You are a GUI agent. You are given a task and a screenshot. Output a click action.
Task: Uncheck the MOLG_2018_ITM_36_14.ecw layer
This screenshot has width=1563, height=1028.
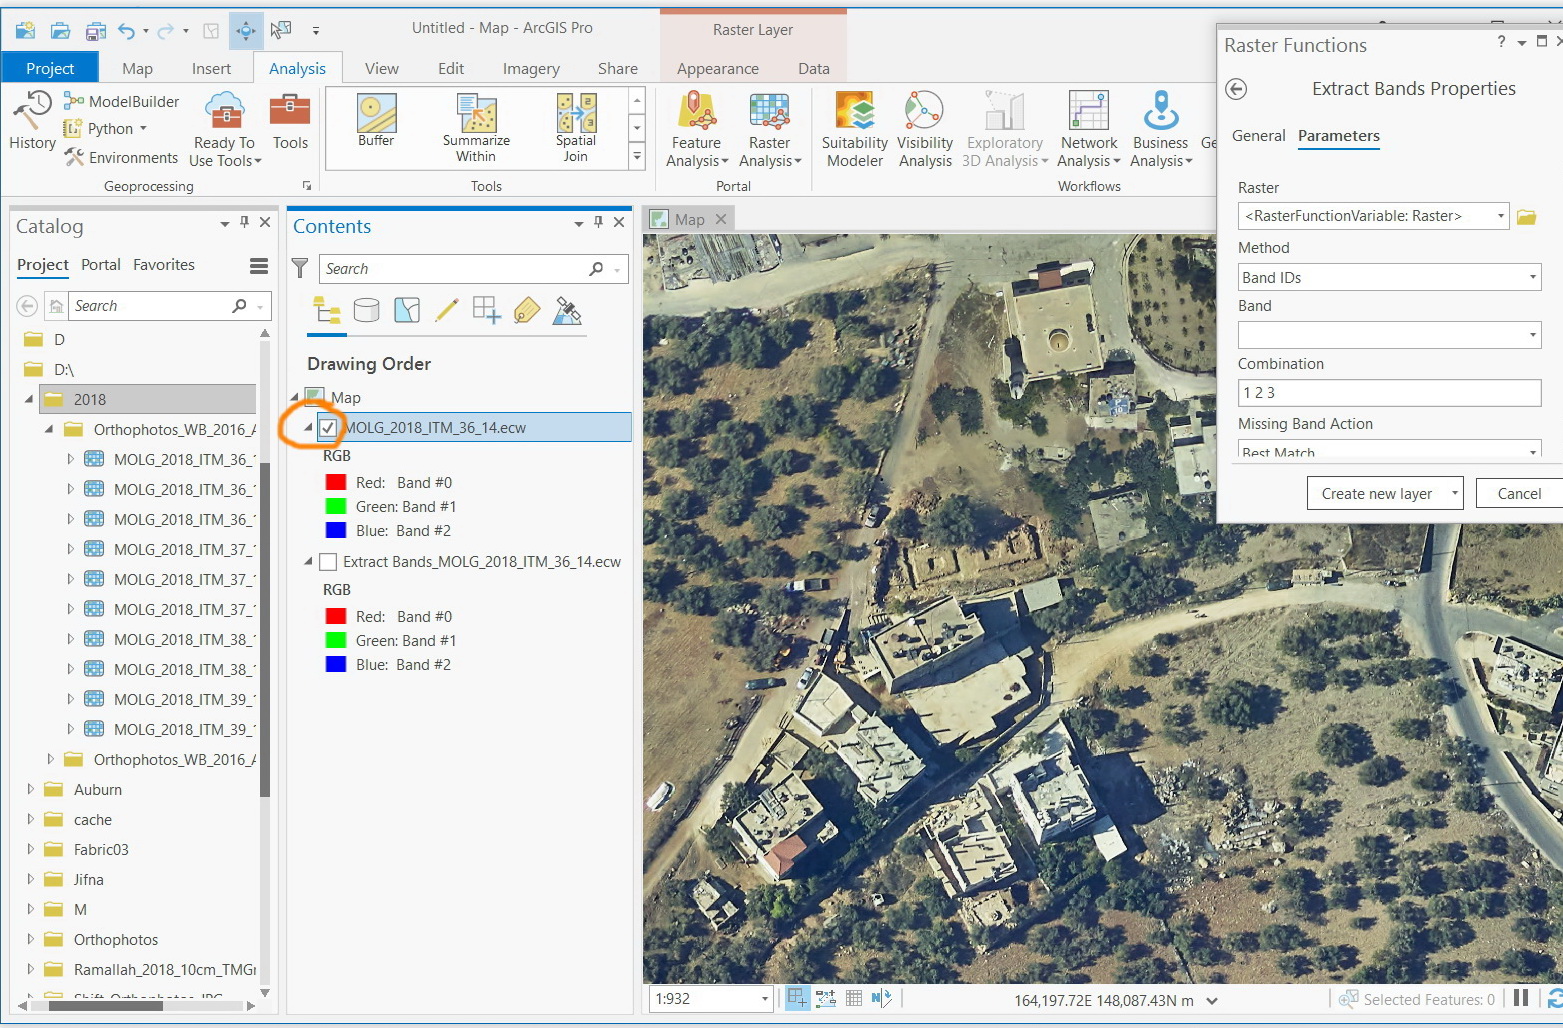point(328,428)
